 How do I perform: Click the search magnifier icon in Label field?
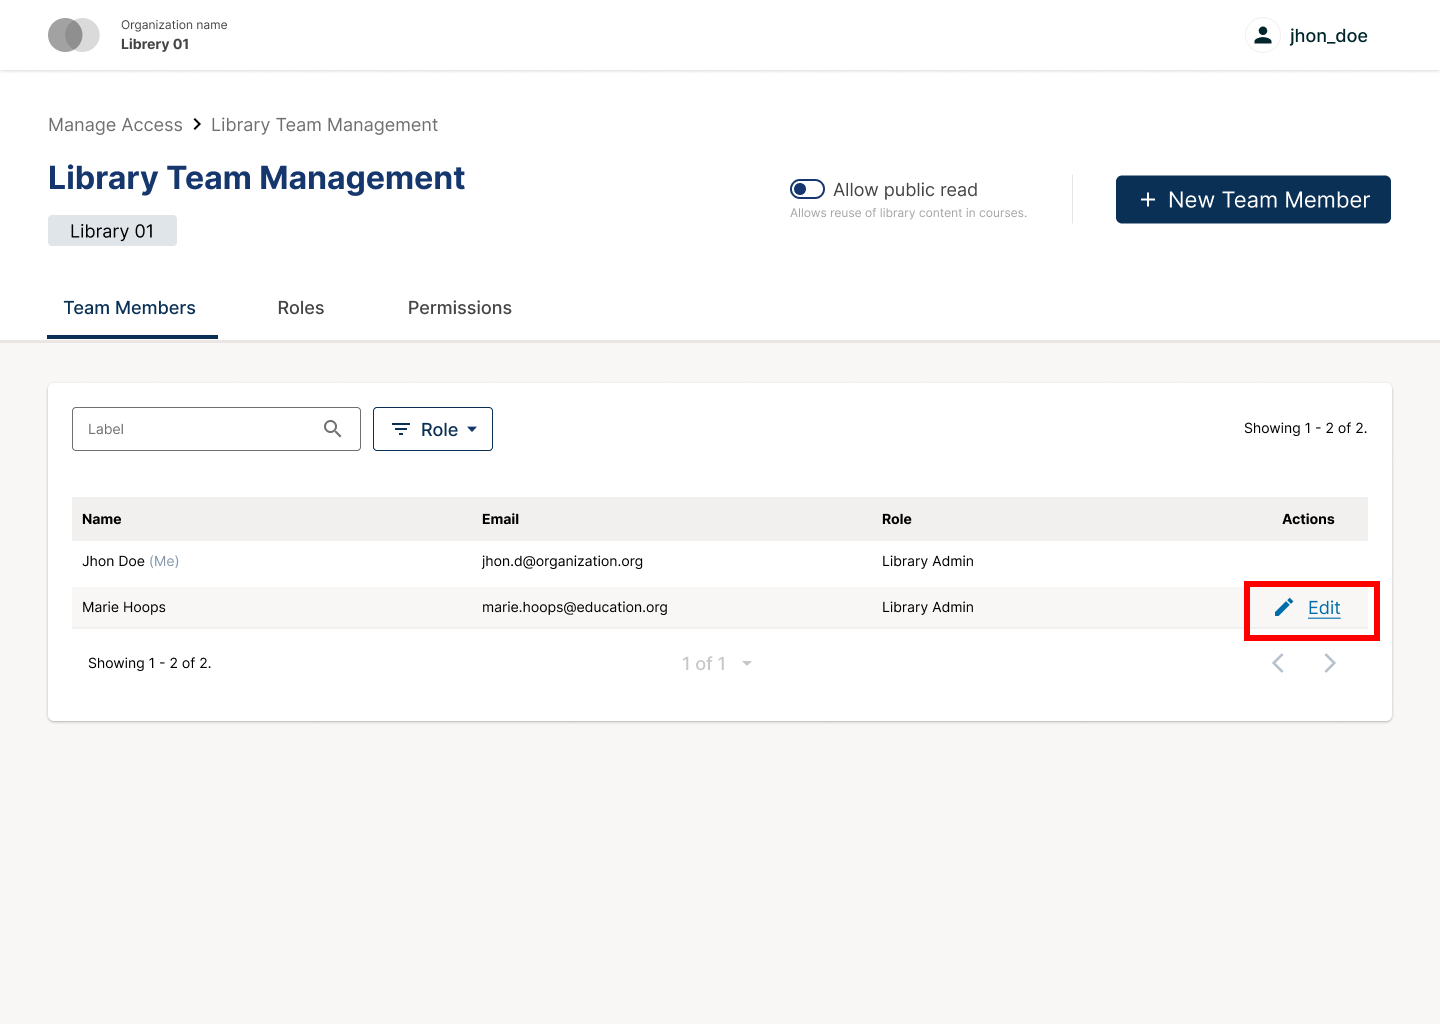333,428
